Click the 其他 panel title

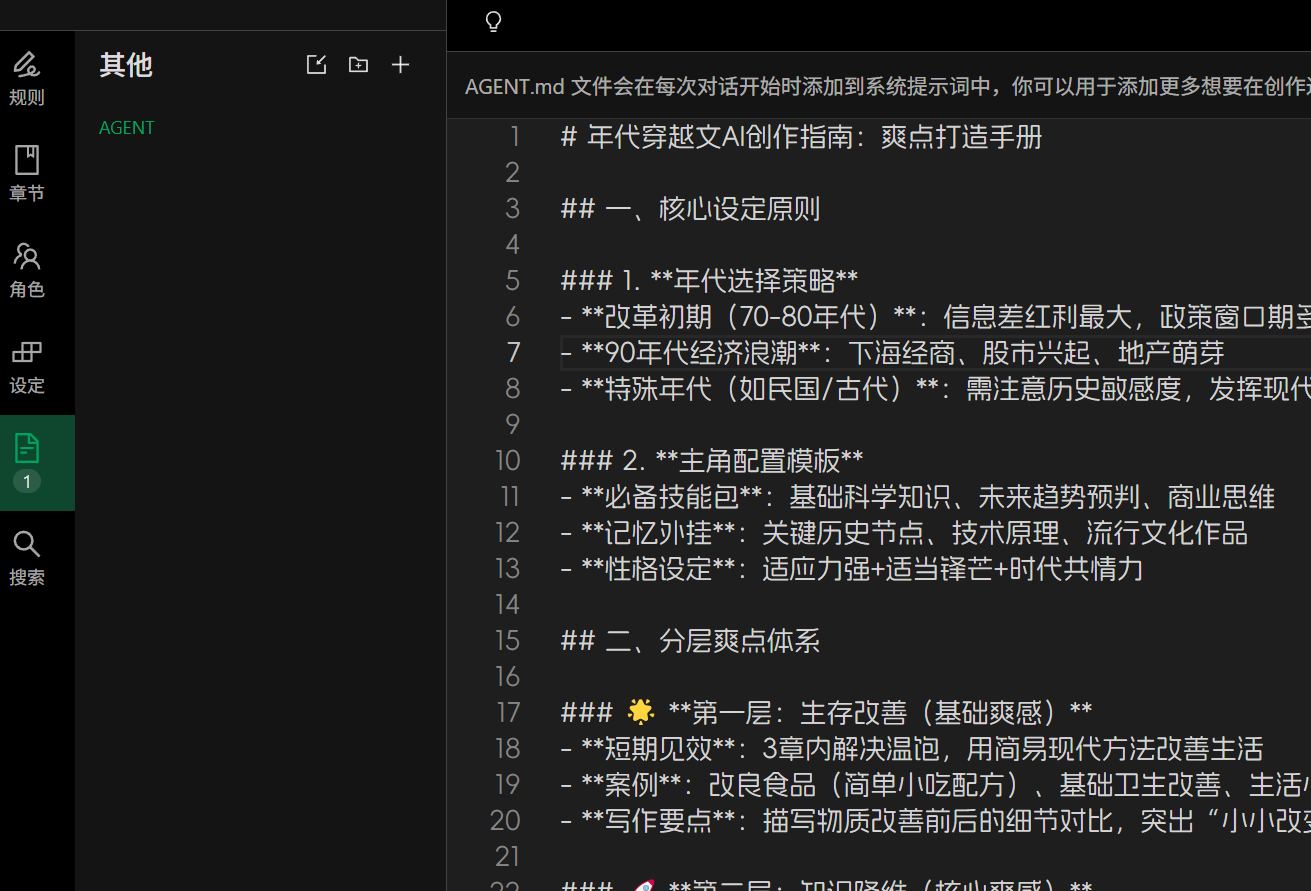click(126, 66)
